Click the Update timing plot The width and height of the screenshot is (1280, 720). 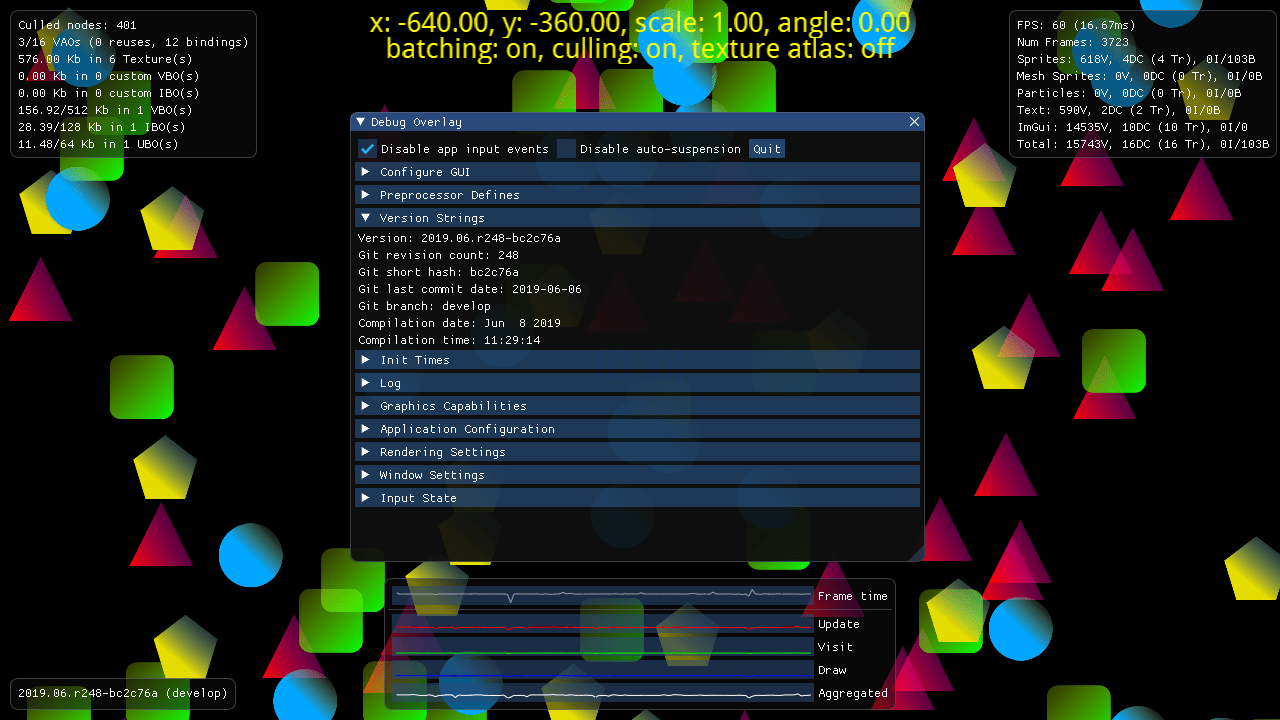click(x=603, y=624)
